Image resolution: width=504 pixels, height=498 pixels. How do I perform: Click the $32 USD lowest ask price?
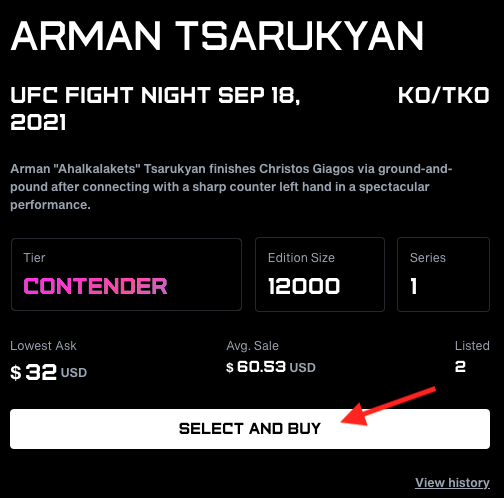[49, 372]
